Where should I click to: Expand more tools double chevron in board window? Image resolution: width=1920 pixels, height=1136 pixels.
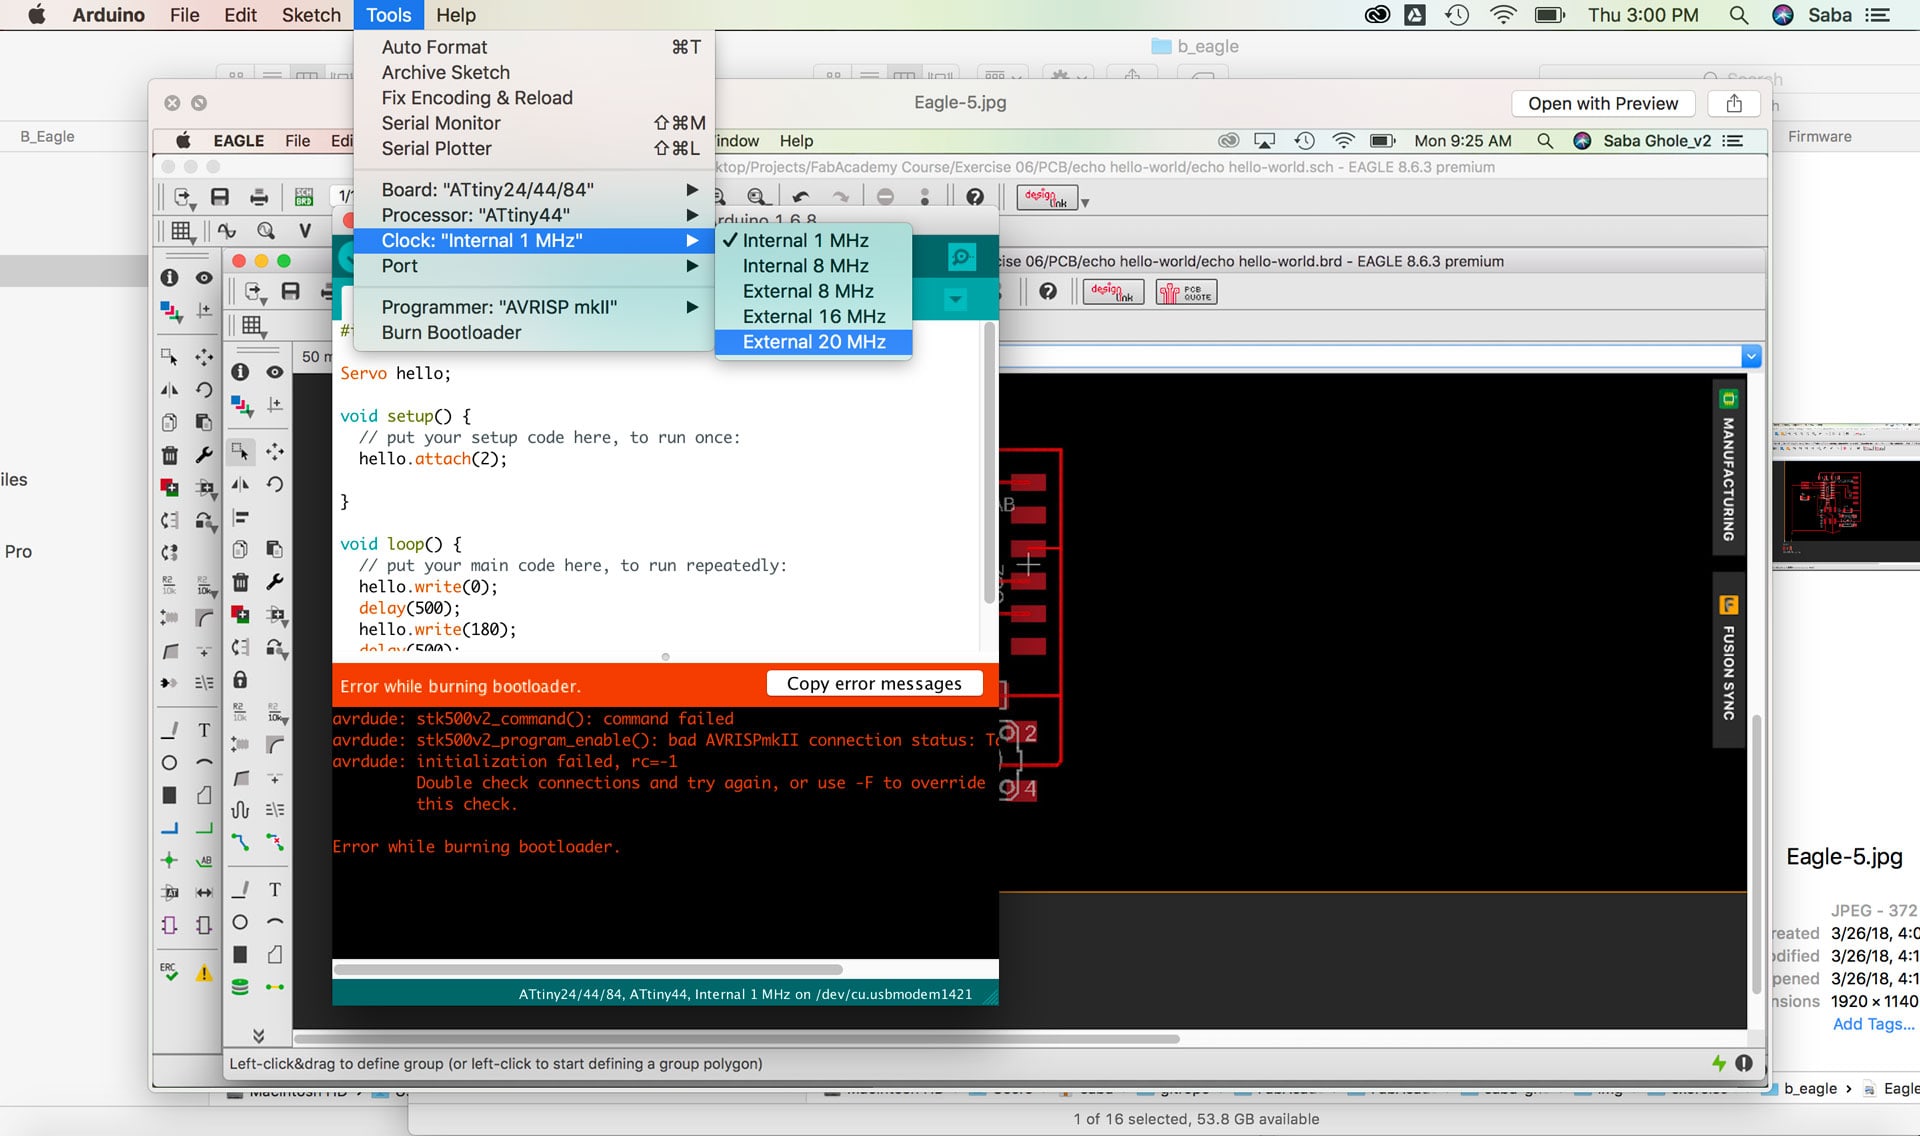tap(258, 1036)
